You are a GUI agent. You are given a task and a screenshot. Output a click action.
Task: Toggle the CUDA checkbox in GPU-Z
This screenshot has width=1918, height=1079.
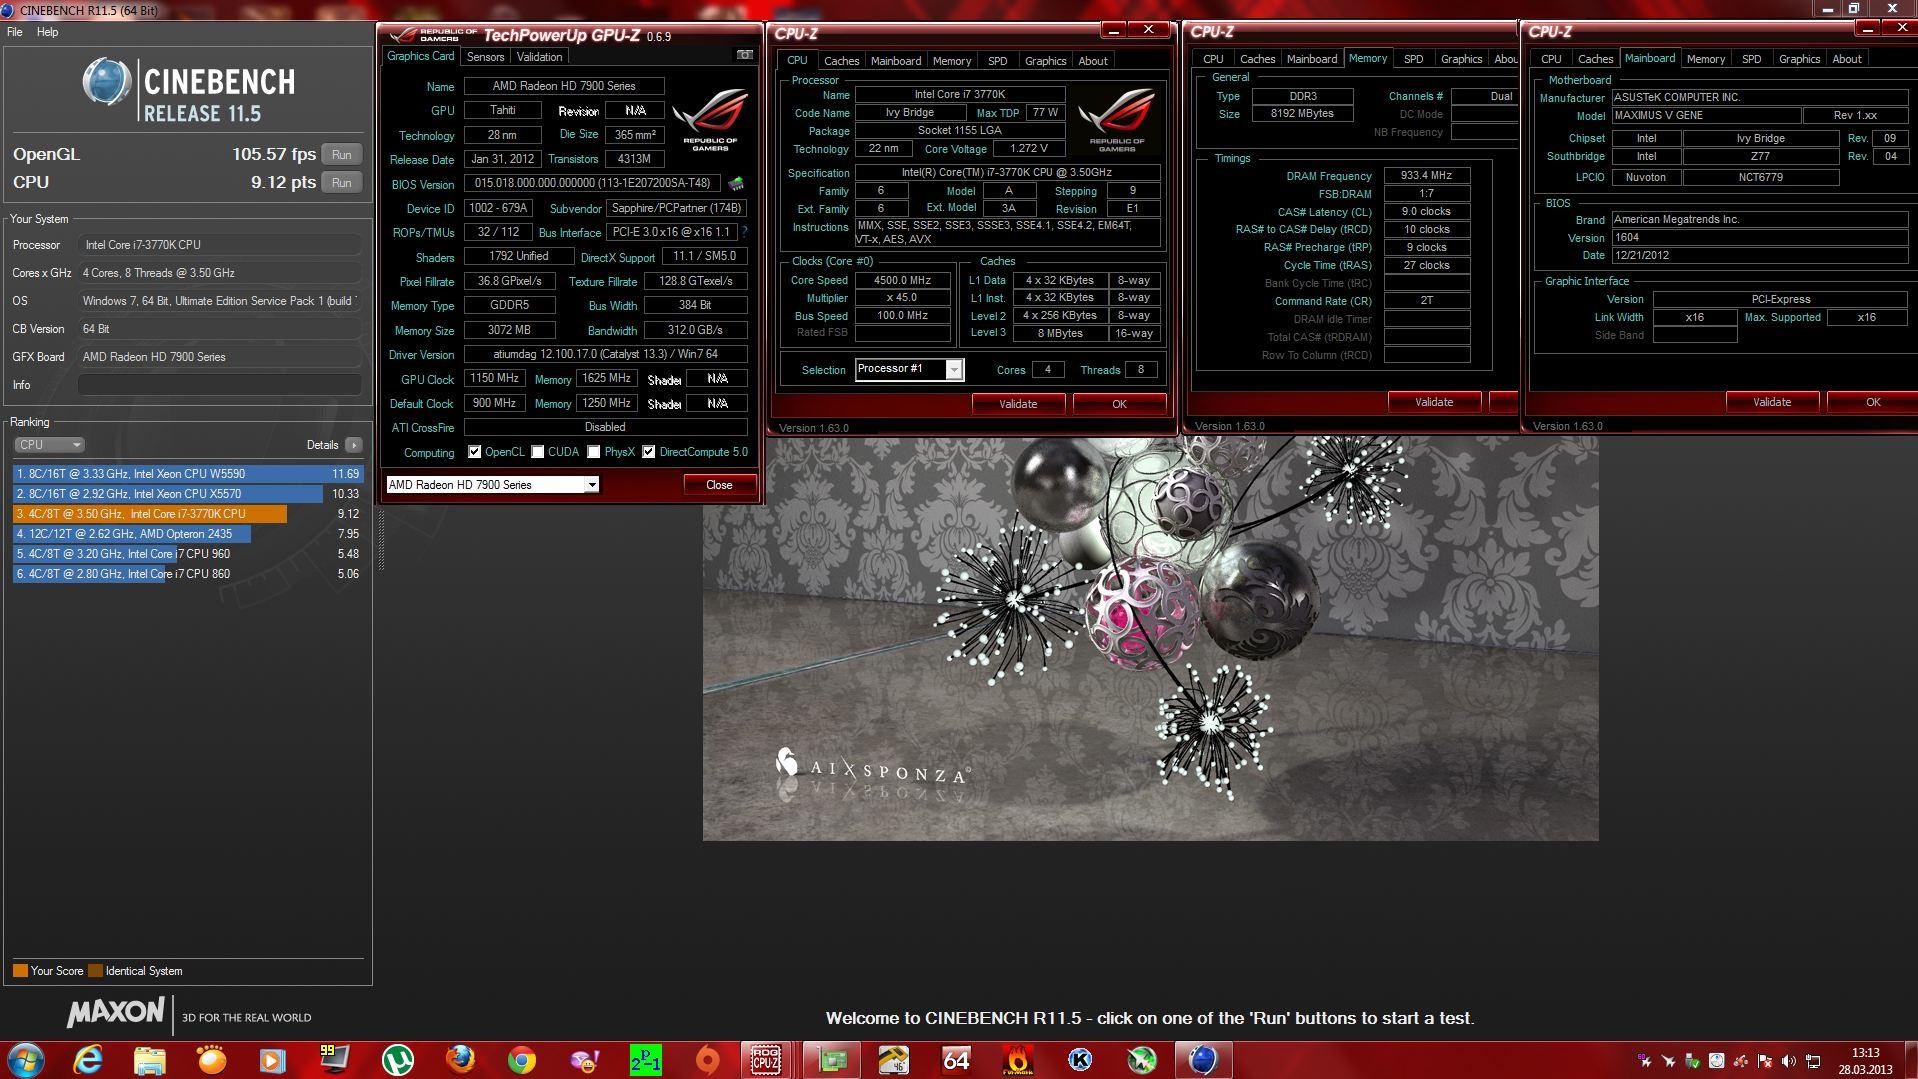[x=538, y=452]
